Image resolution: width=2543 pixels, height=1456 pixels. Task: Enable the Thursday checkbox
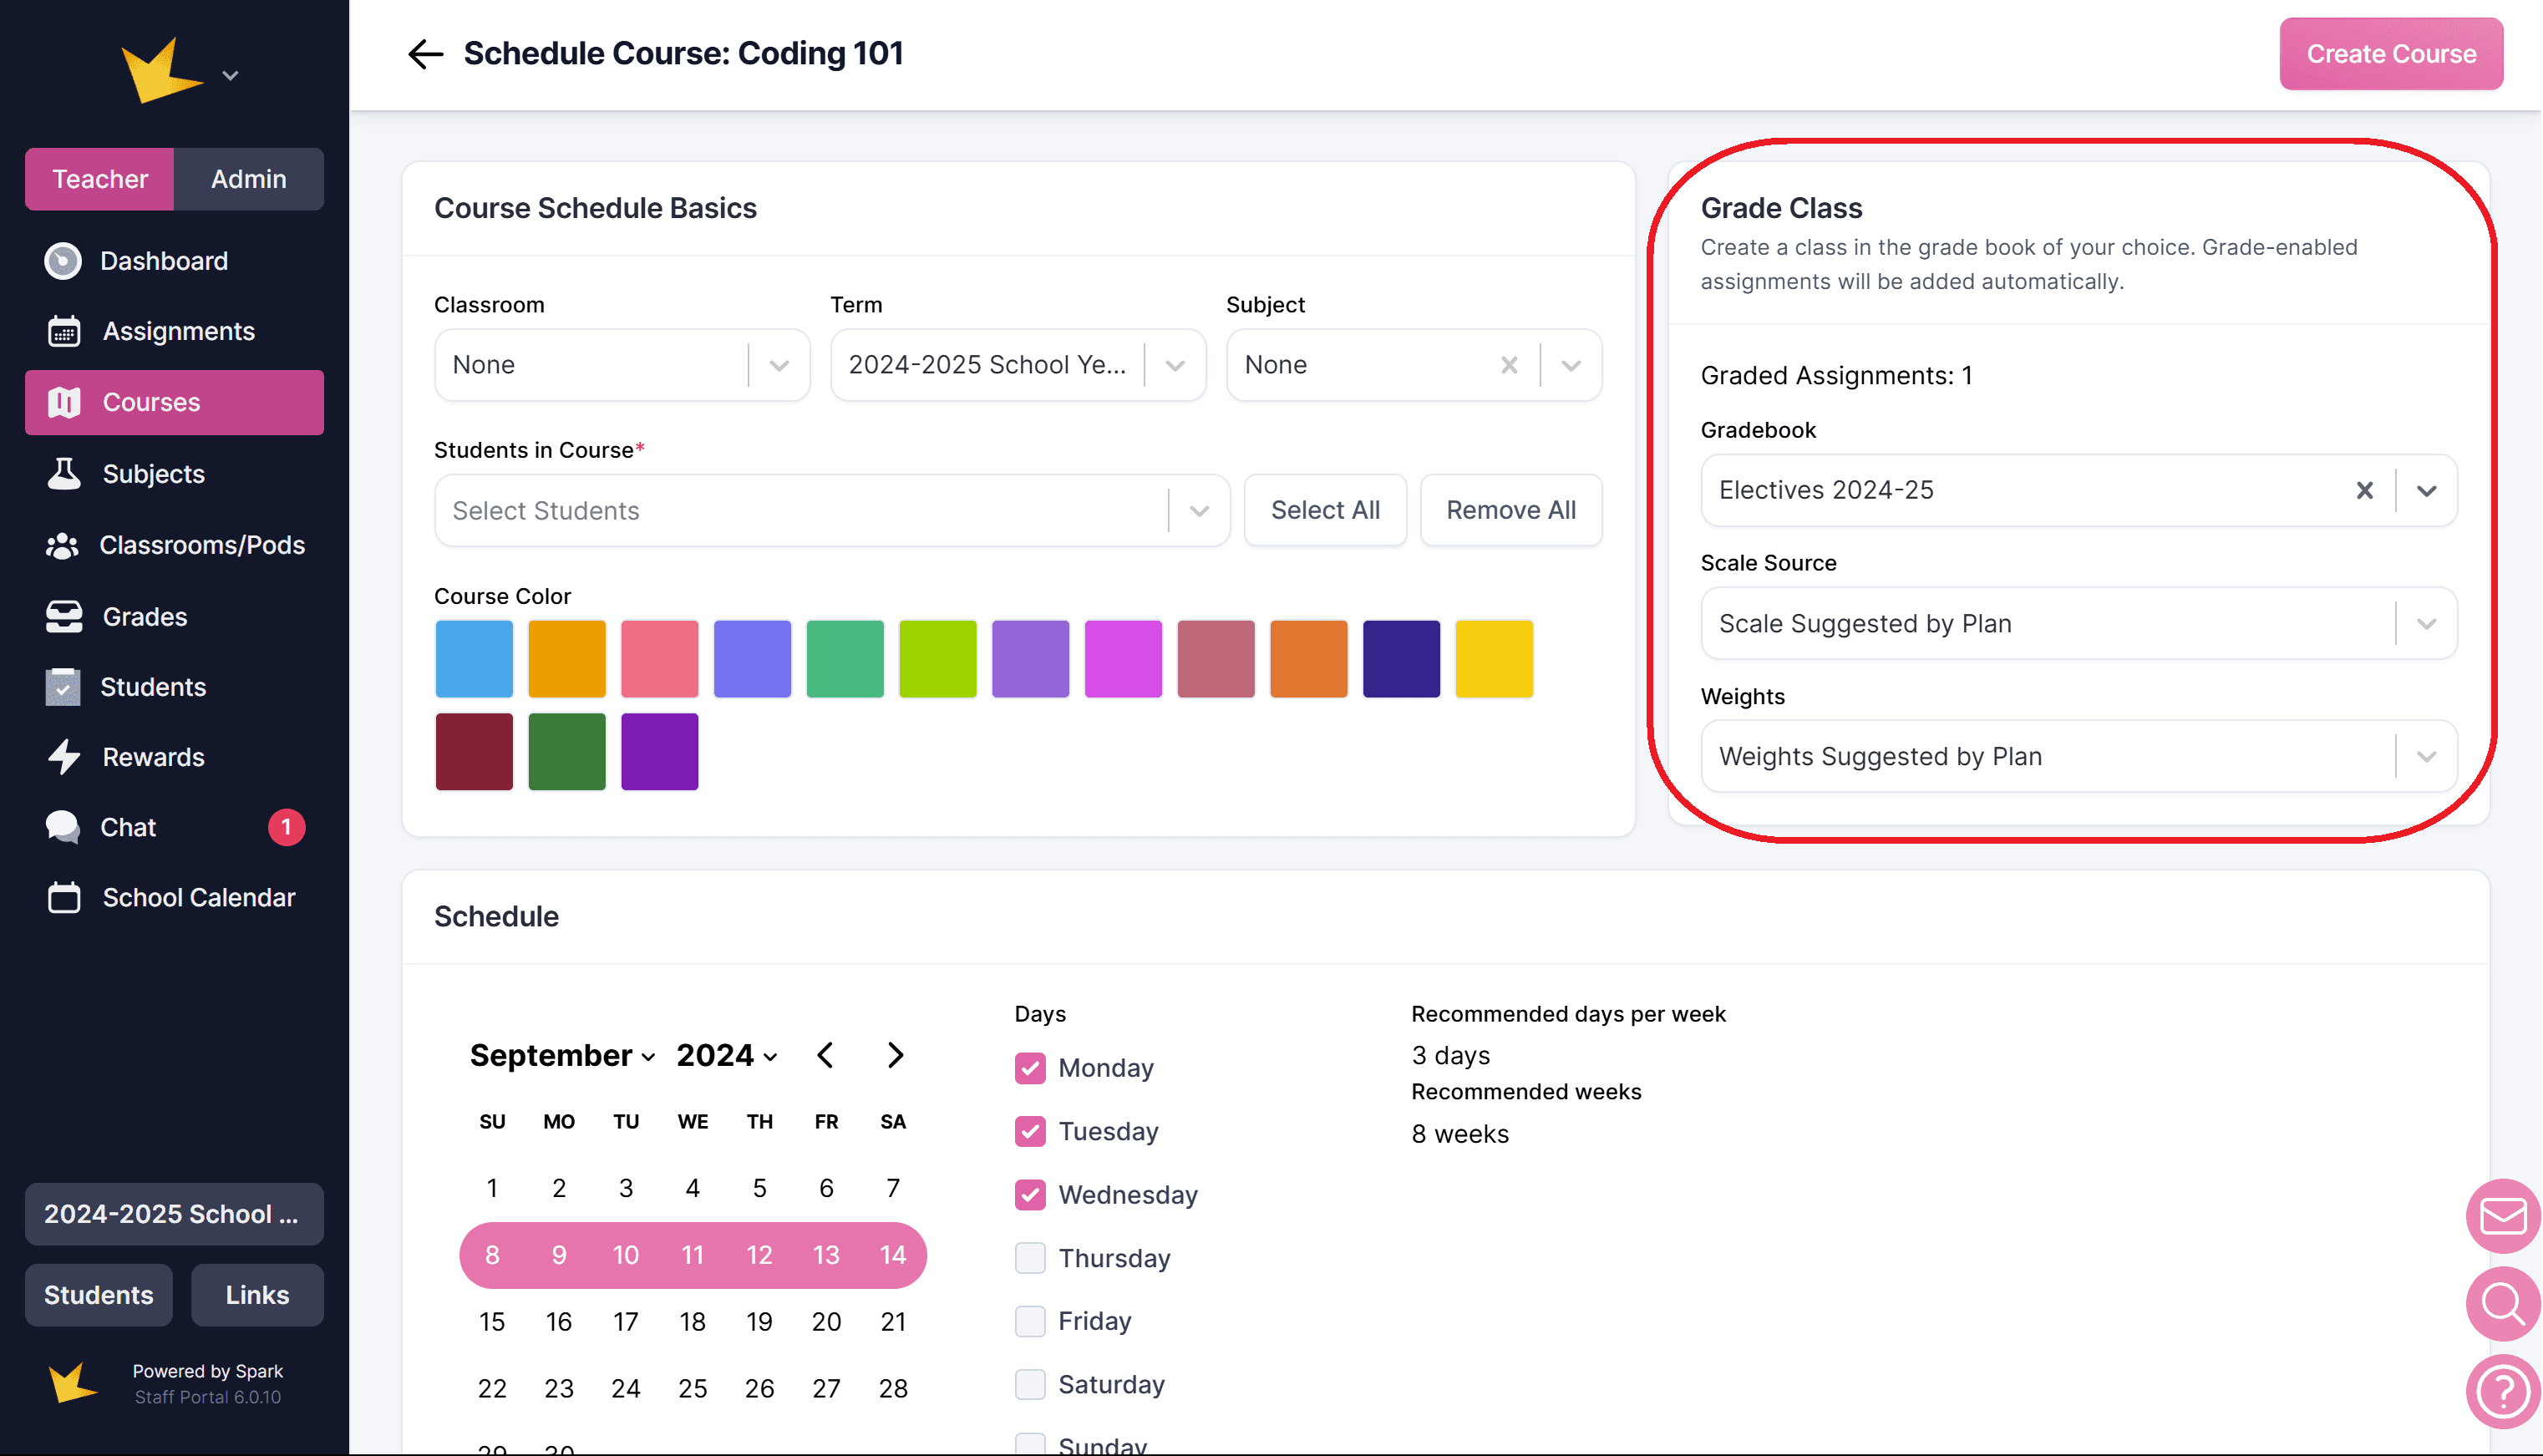coord(1030,1258)
